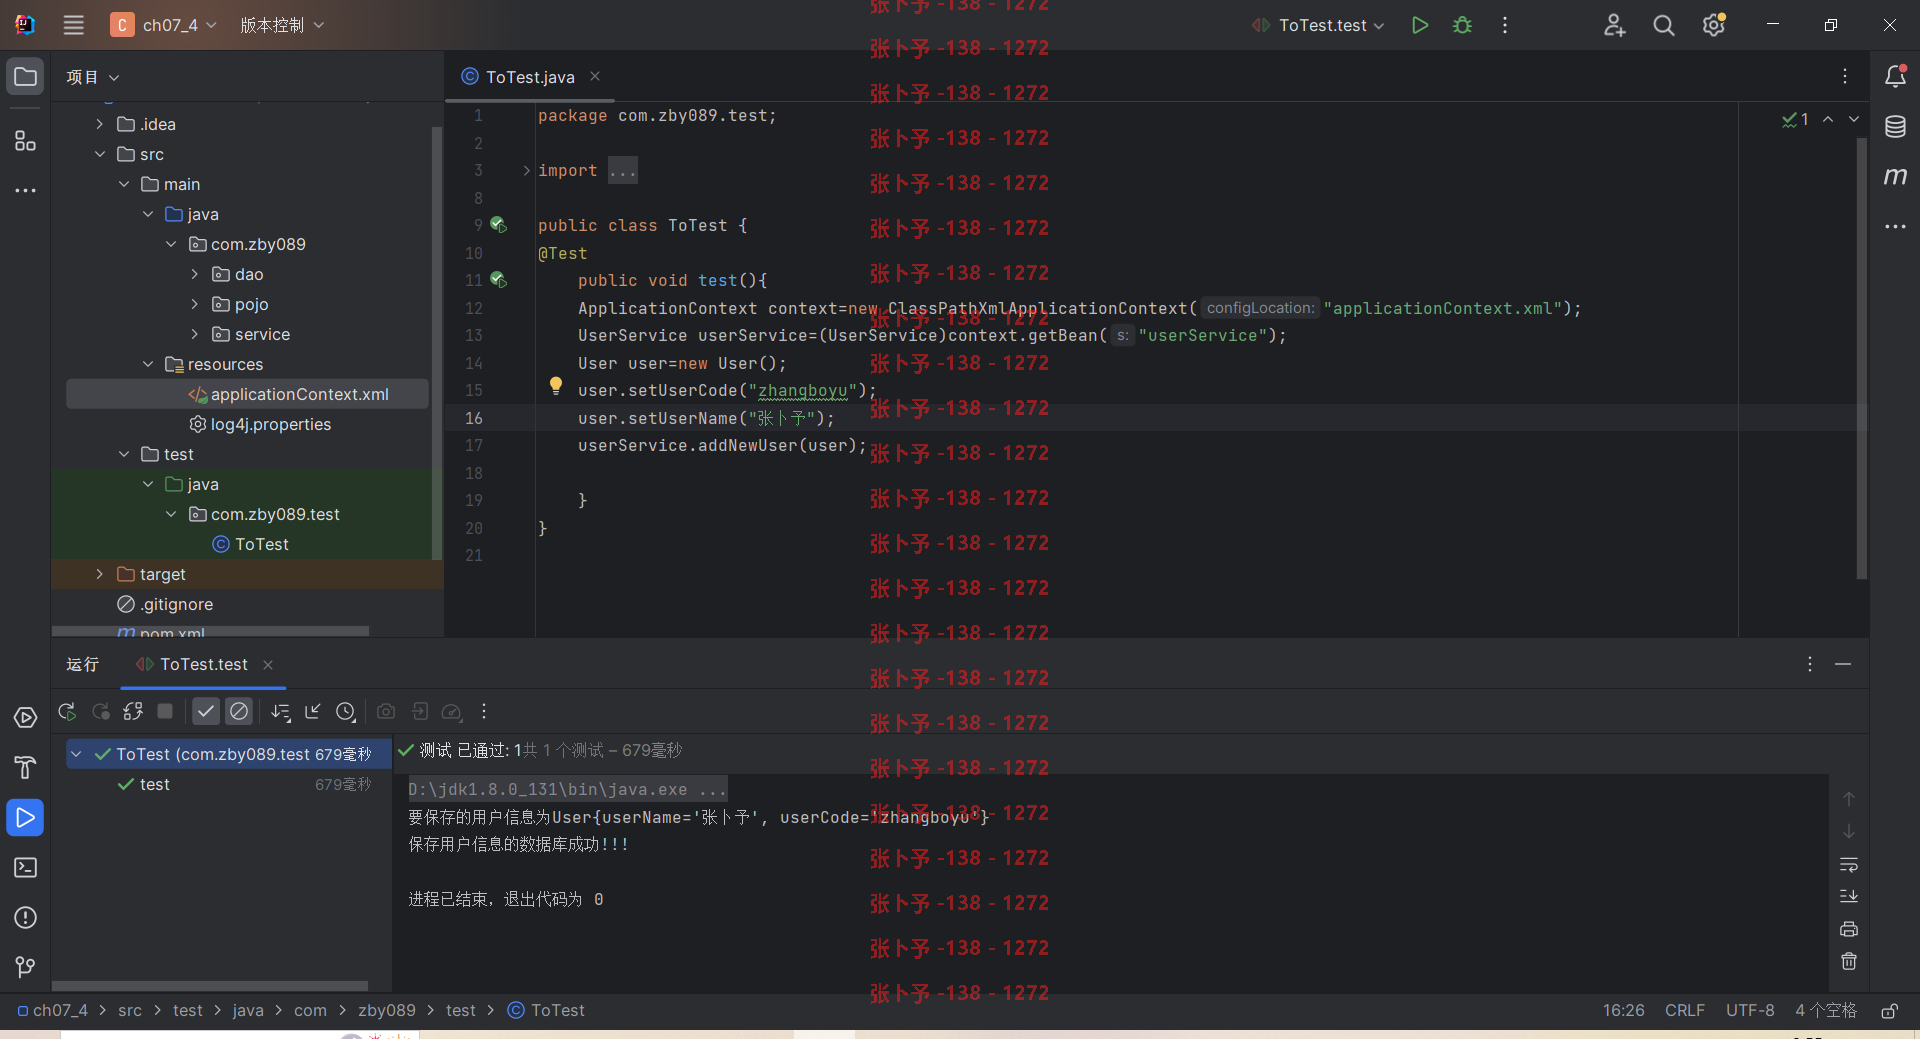Toggle soft-wrap in console
The height and width of the screenshot is (1039, 1920).
1849,864
